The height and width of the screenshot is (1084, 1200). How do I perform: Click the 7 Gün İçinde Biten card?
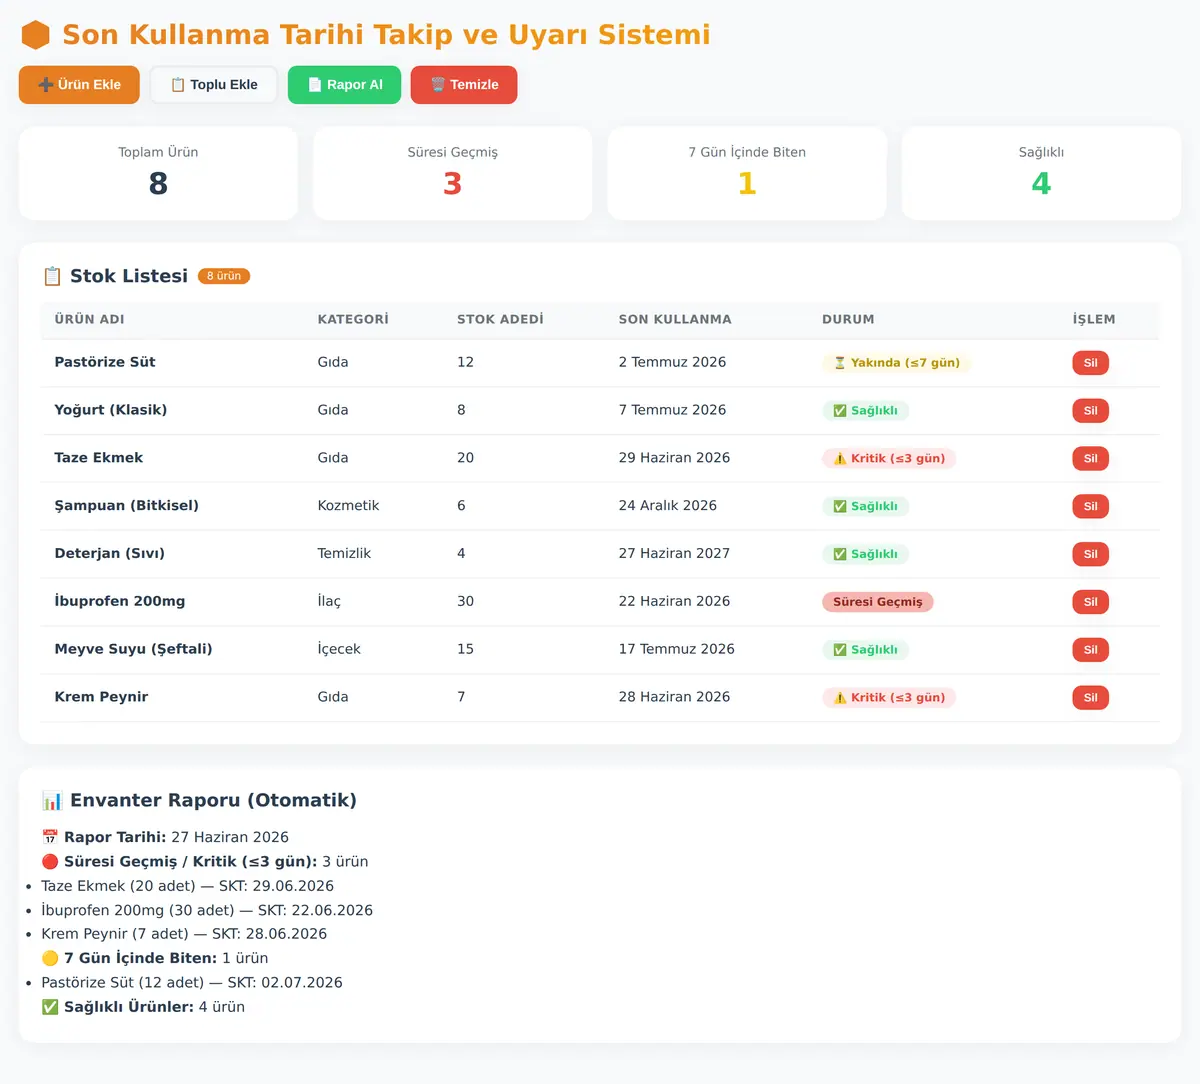pos(747,173)
